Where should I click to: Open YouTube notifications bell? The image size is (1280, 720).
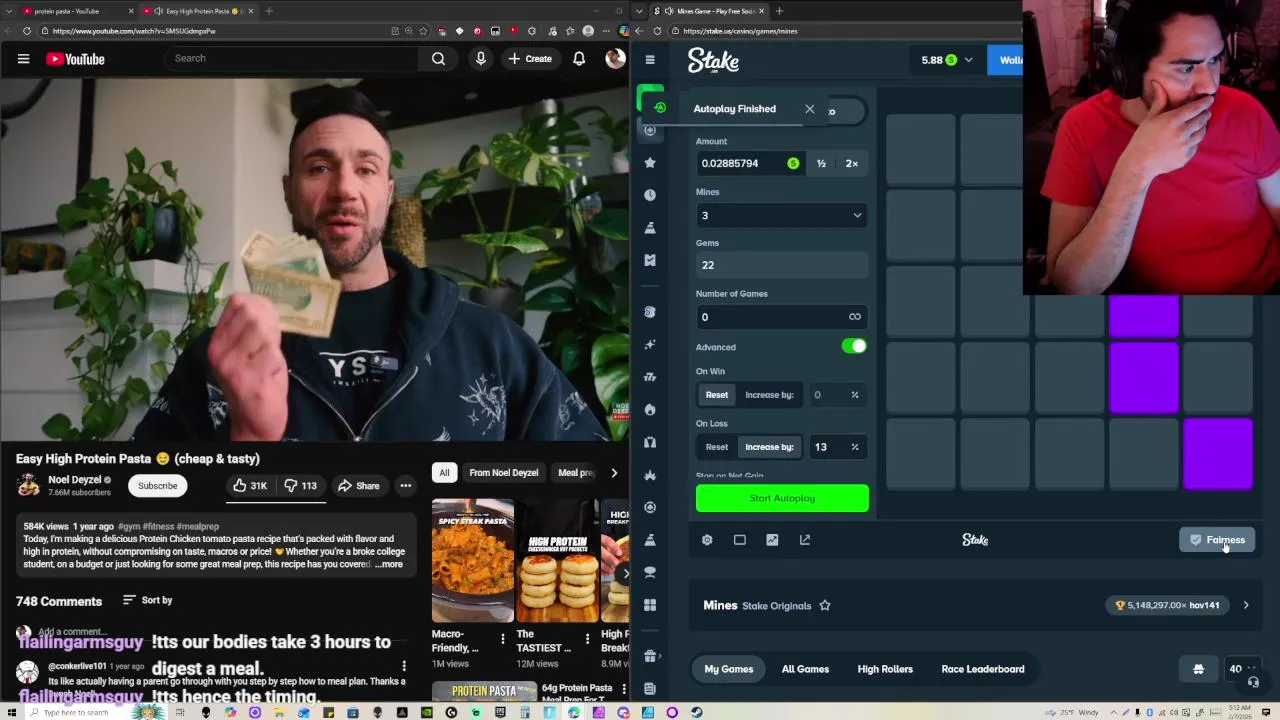pos(579,59)
